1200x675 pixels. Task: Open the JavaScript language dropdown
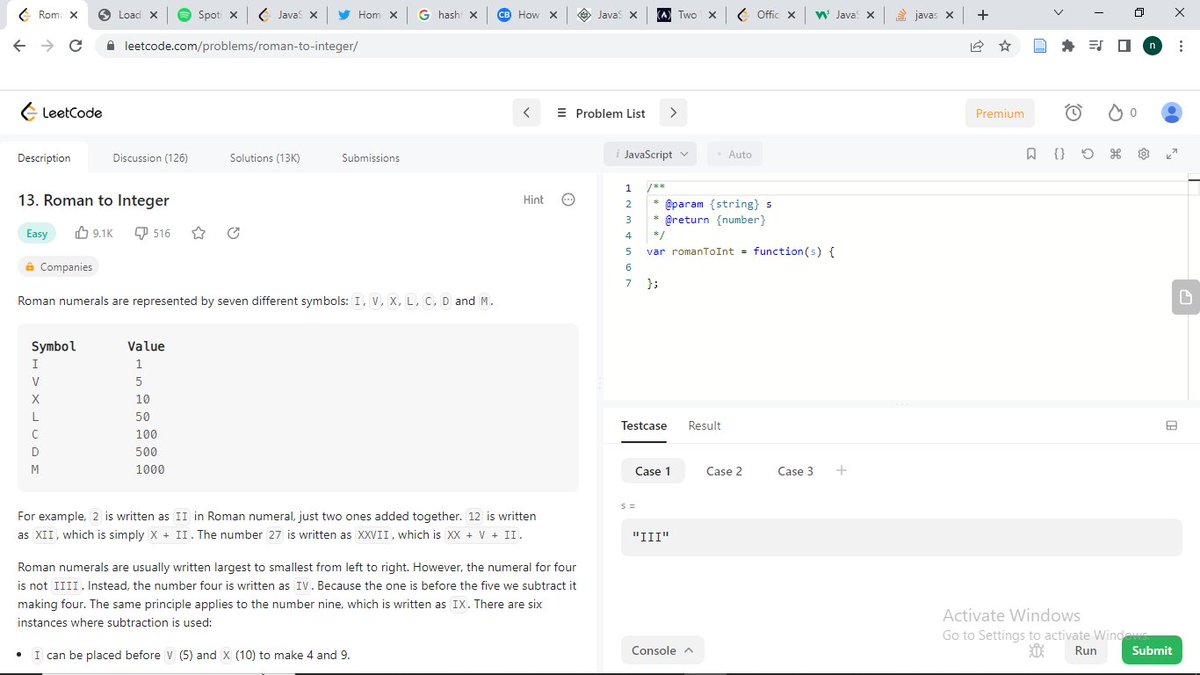(651, 154)
